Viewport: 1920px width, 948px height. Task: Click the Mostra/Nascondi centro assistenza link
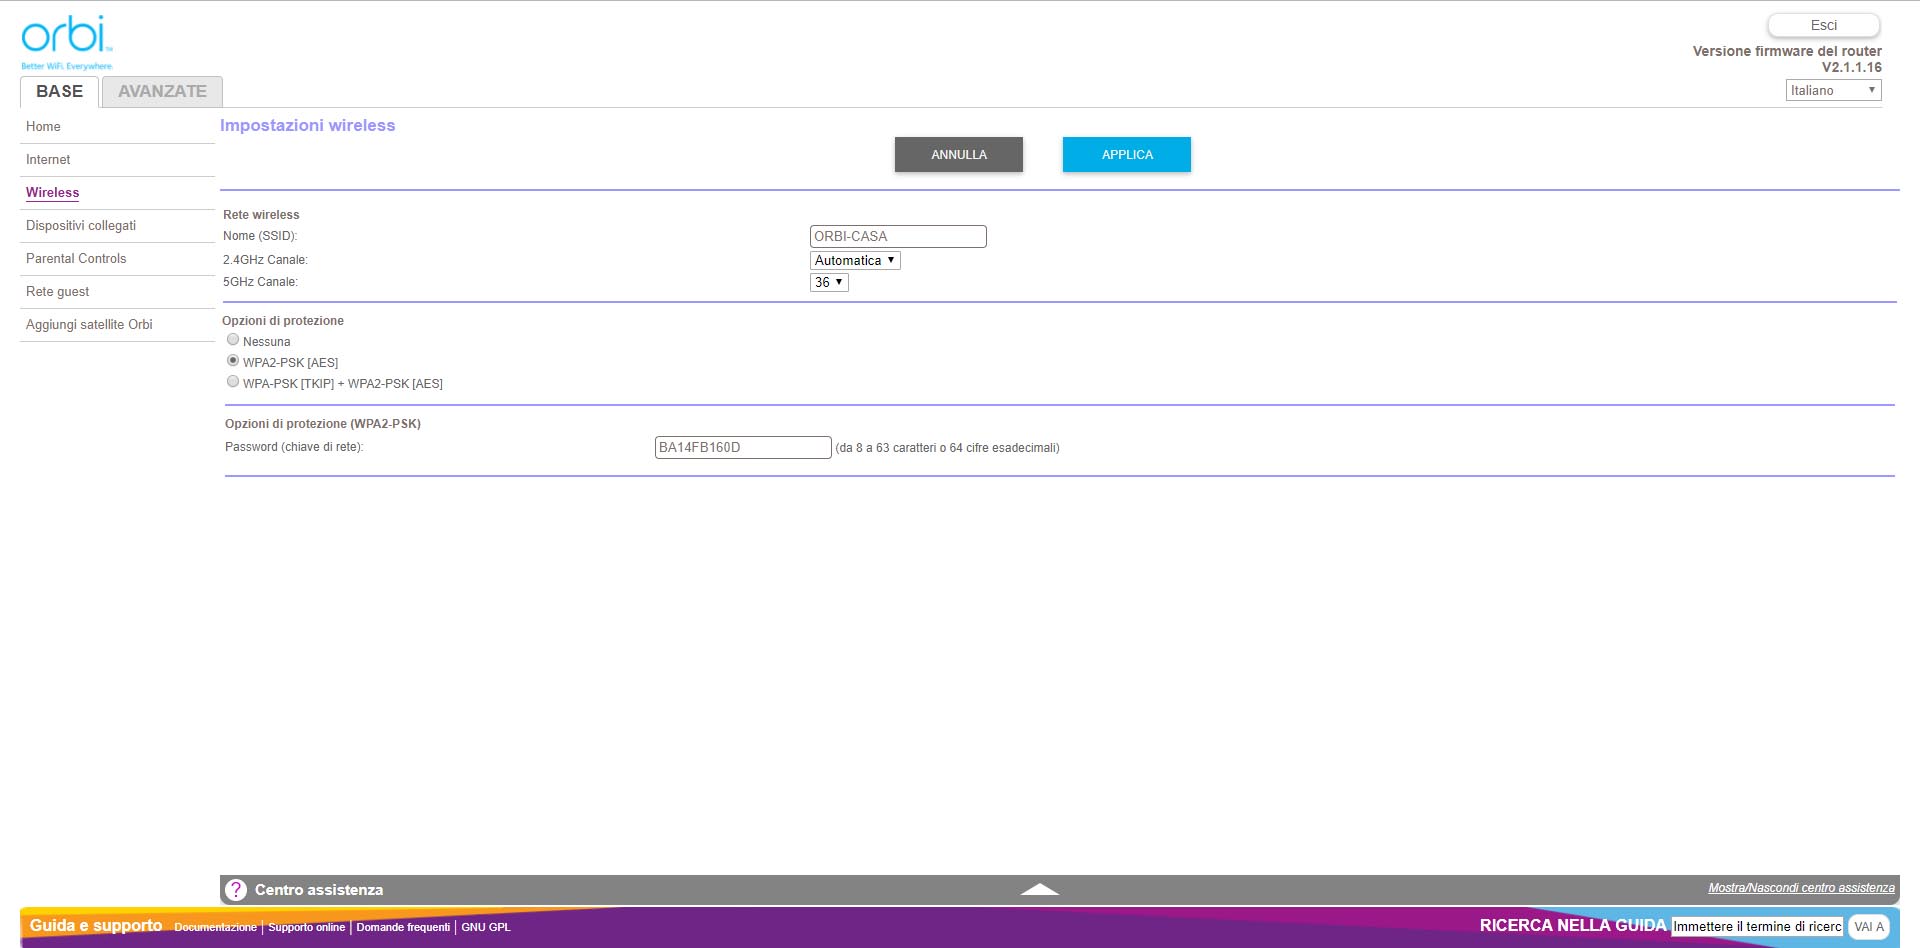(x=1800, y=888)
